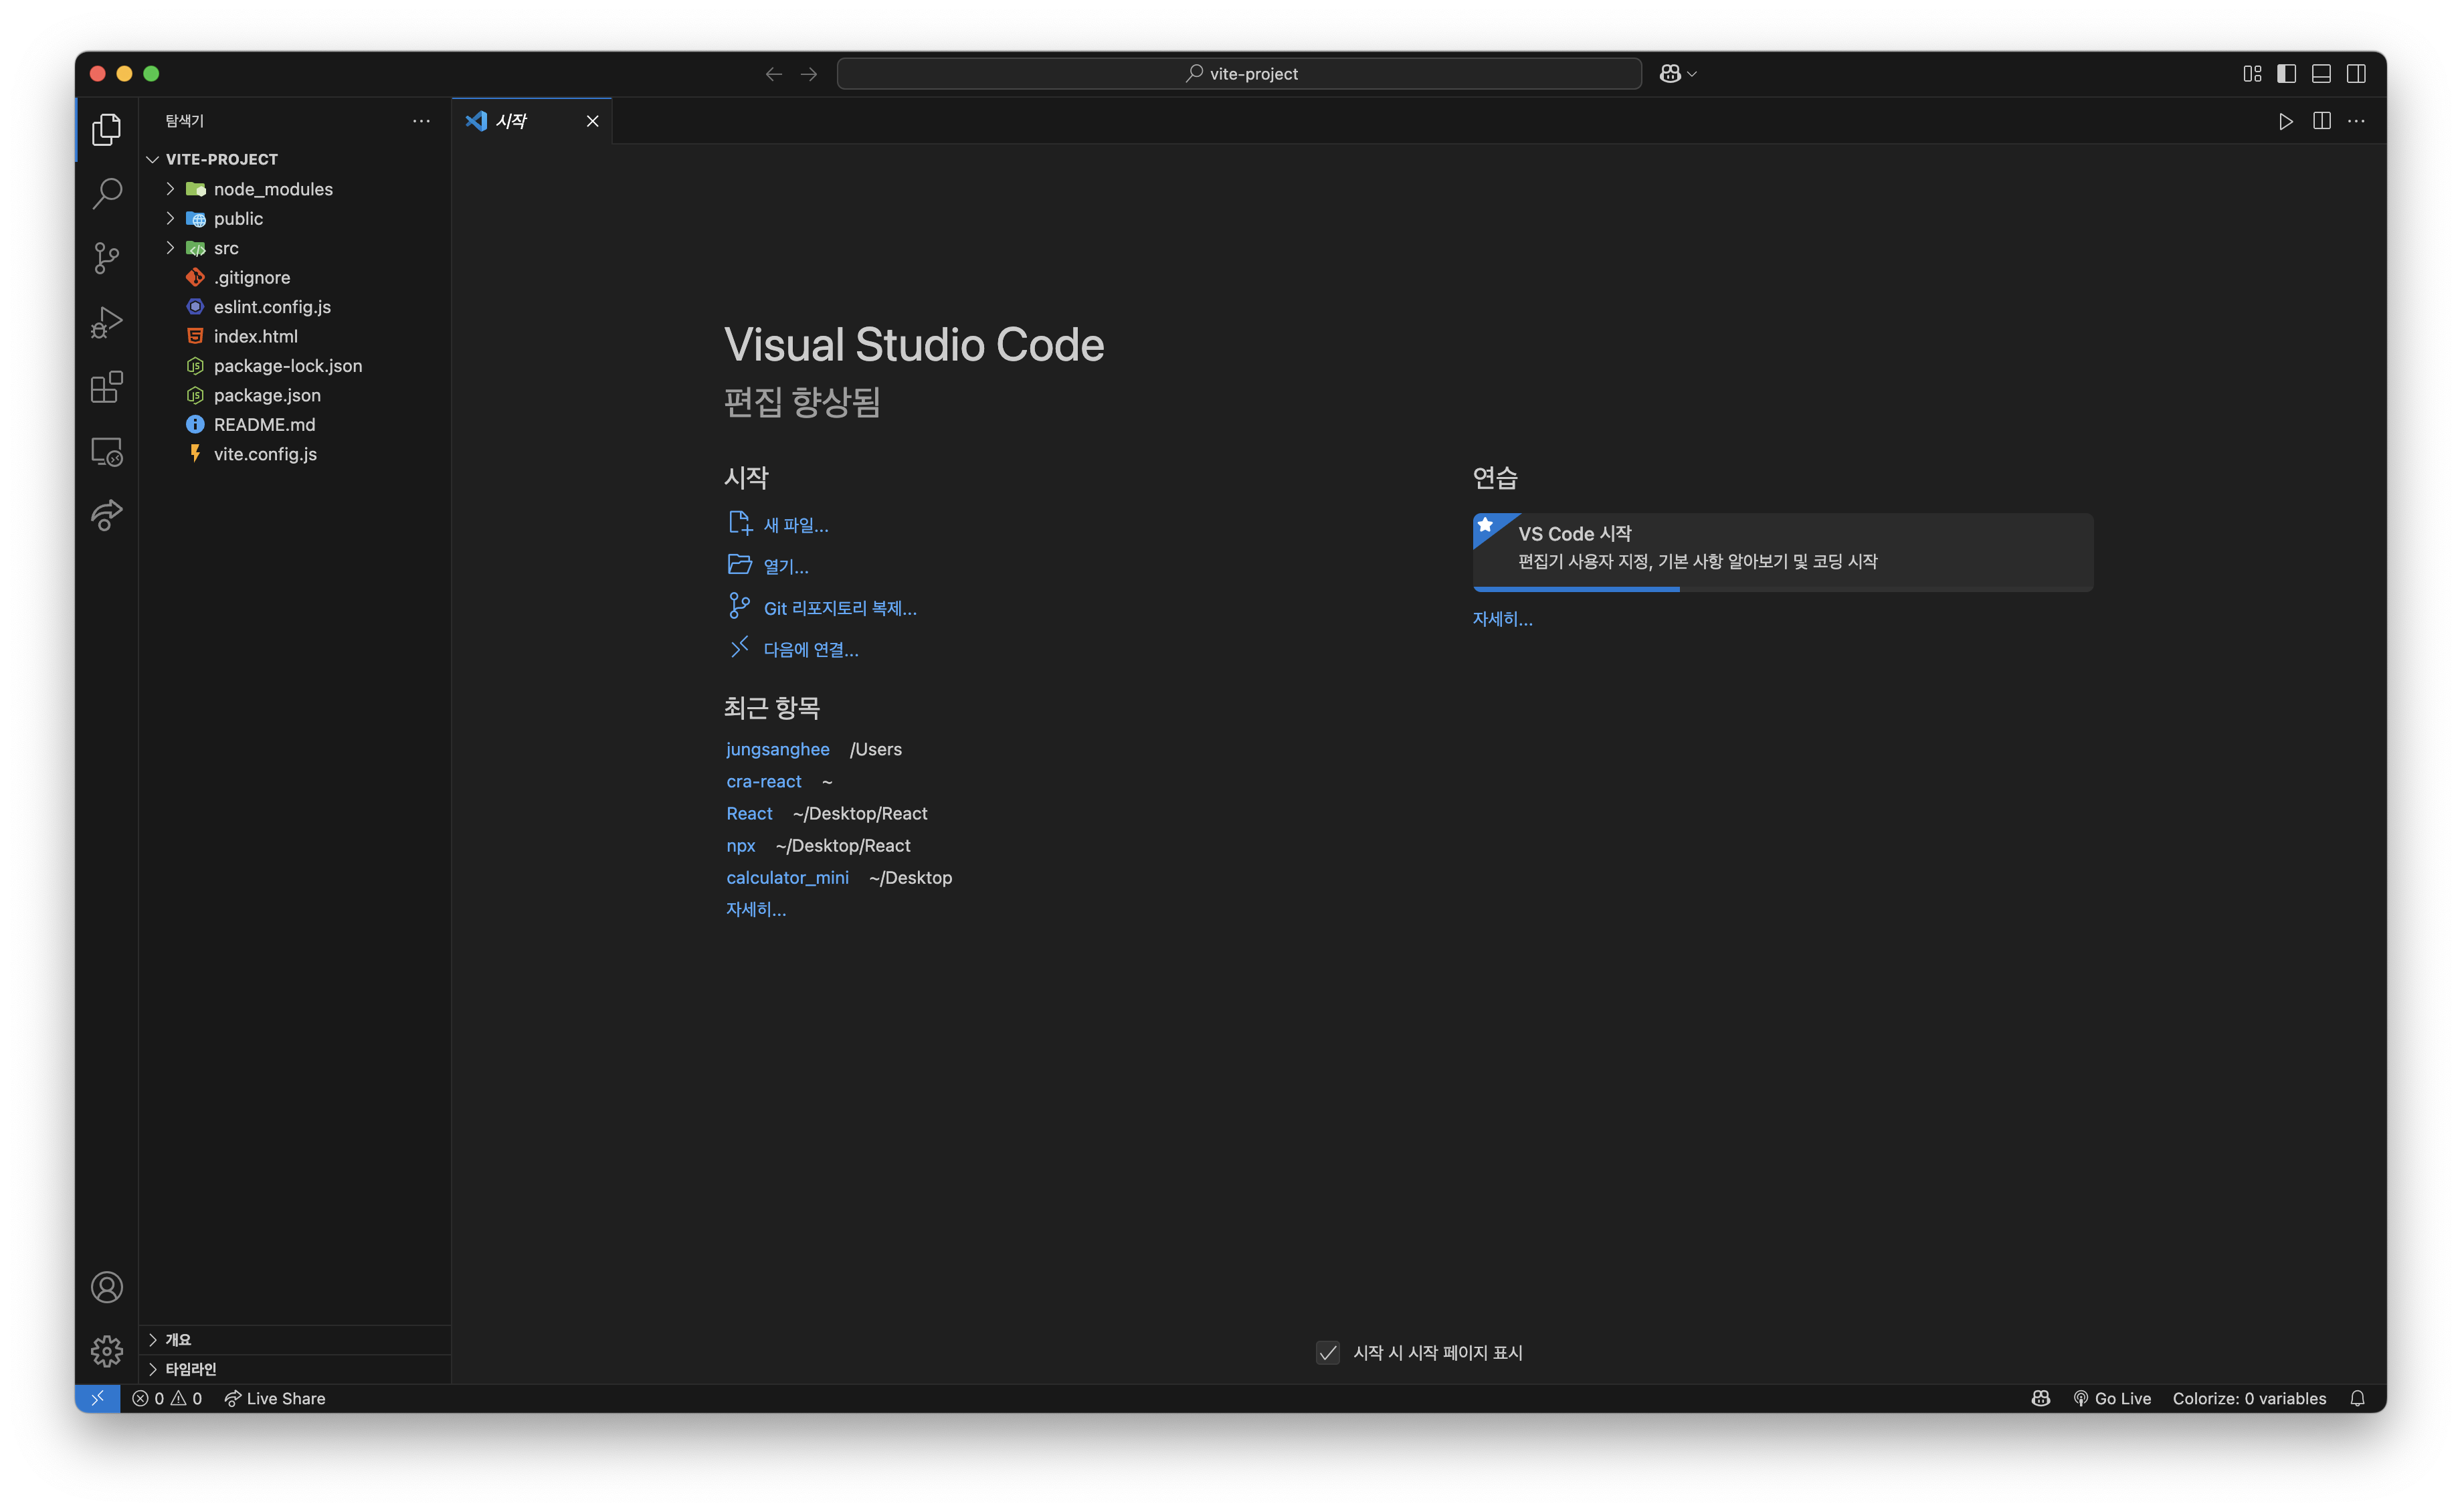The image size is (2462, 1512).
Task: Click the 열기... link
Action: (x=786, y=566)
